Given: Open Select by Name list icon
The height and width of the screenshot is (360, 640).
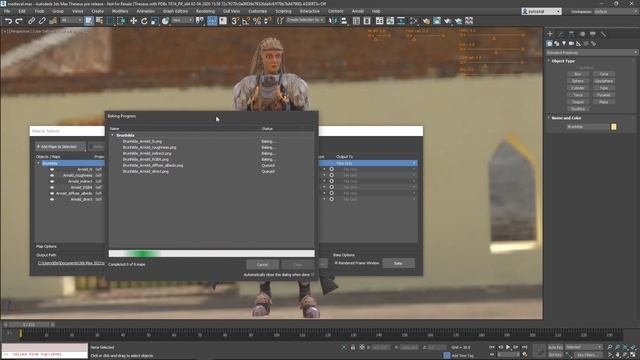Looking at the screenshot, I should (x=99, y=20).
